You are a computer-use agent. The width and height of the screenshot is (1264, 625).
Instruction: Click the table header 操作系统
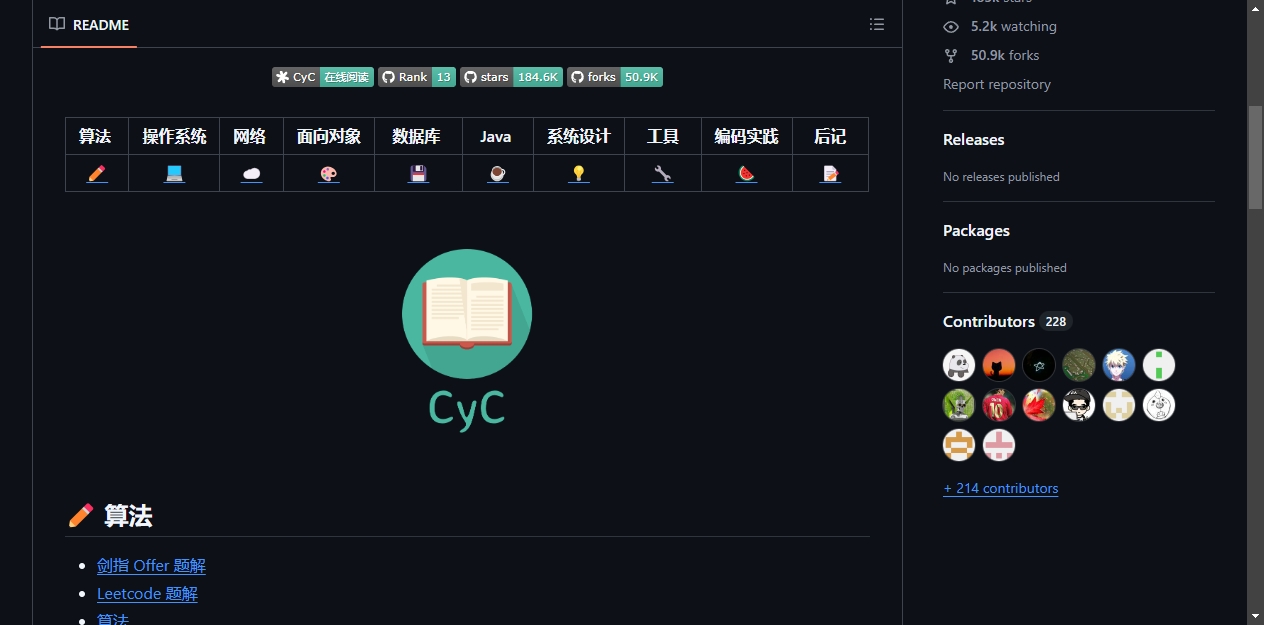coord(174,136)
